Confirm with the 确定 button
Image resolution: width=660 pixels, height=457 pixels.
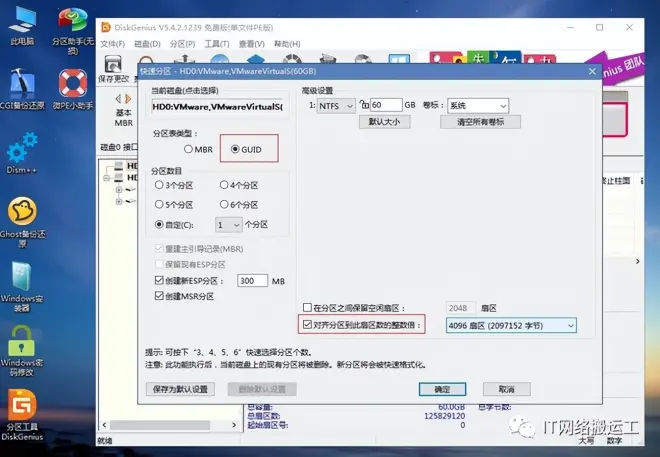point(442,389)
